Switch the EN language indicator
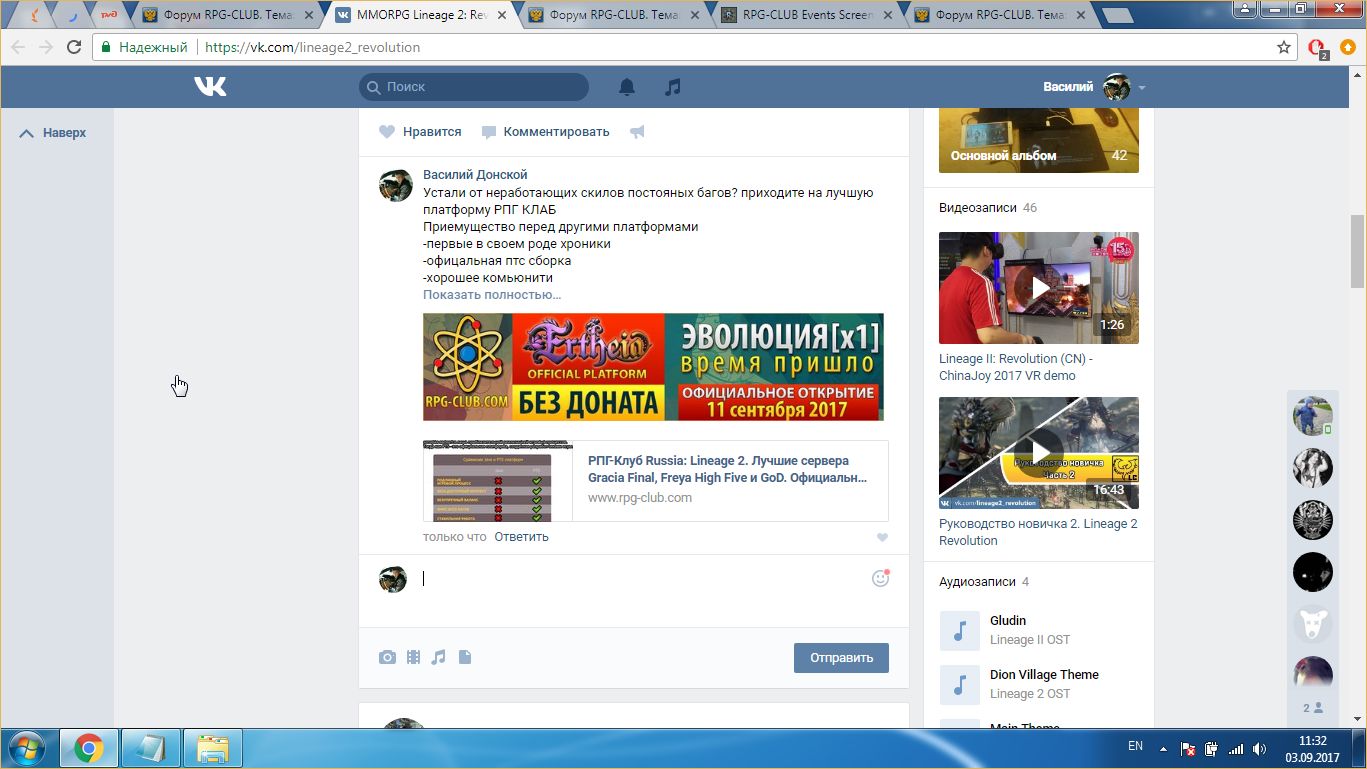1367x769 pixels. pos(1135,746)
